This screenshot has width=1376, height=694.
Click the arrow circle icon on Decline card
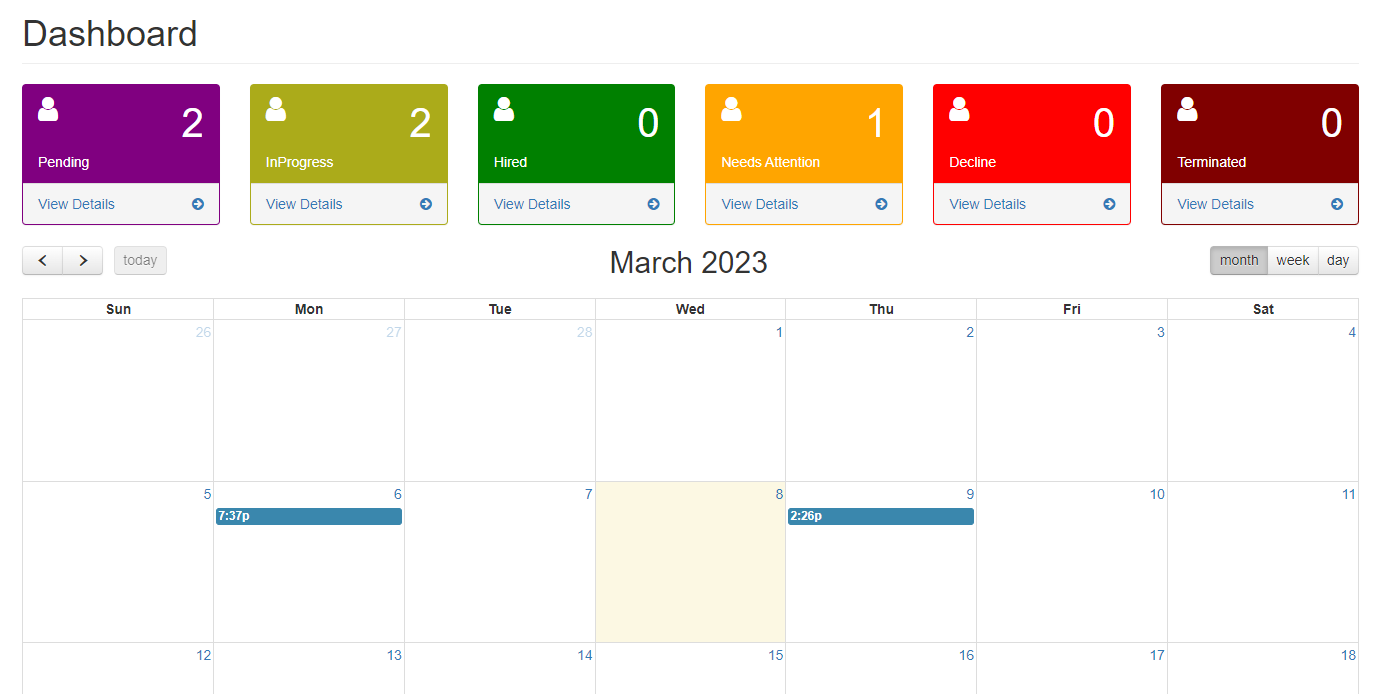[1109, 204]
